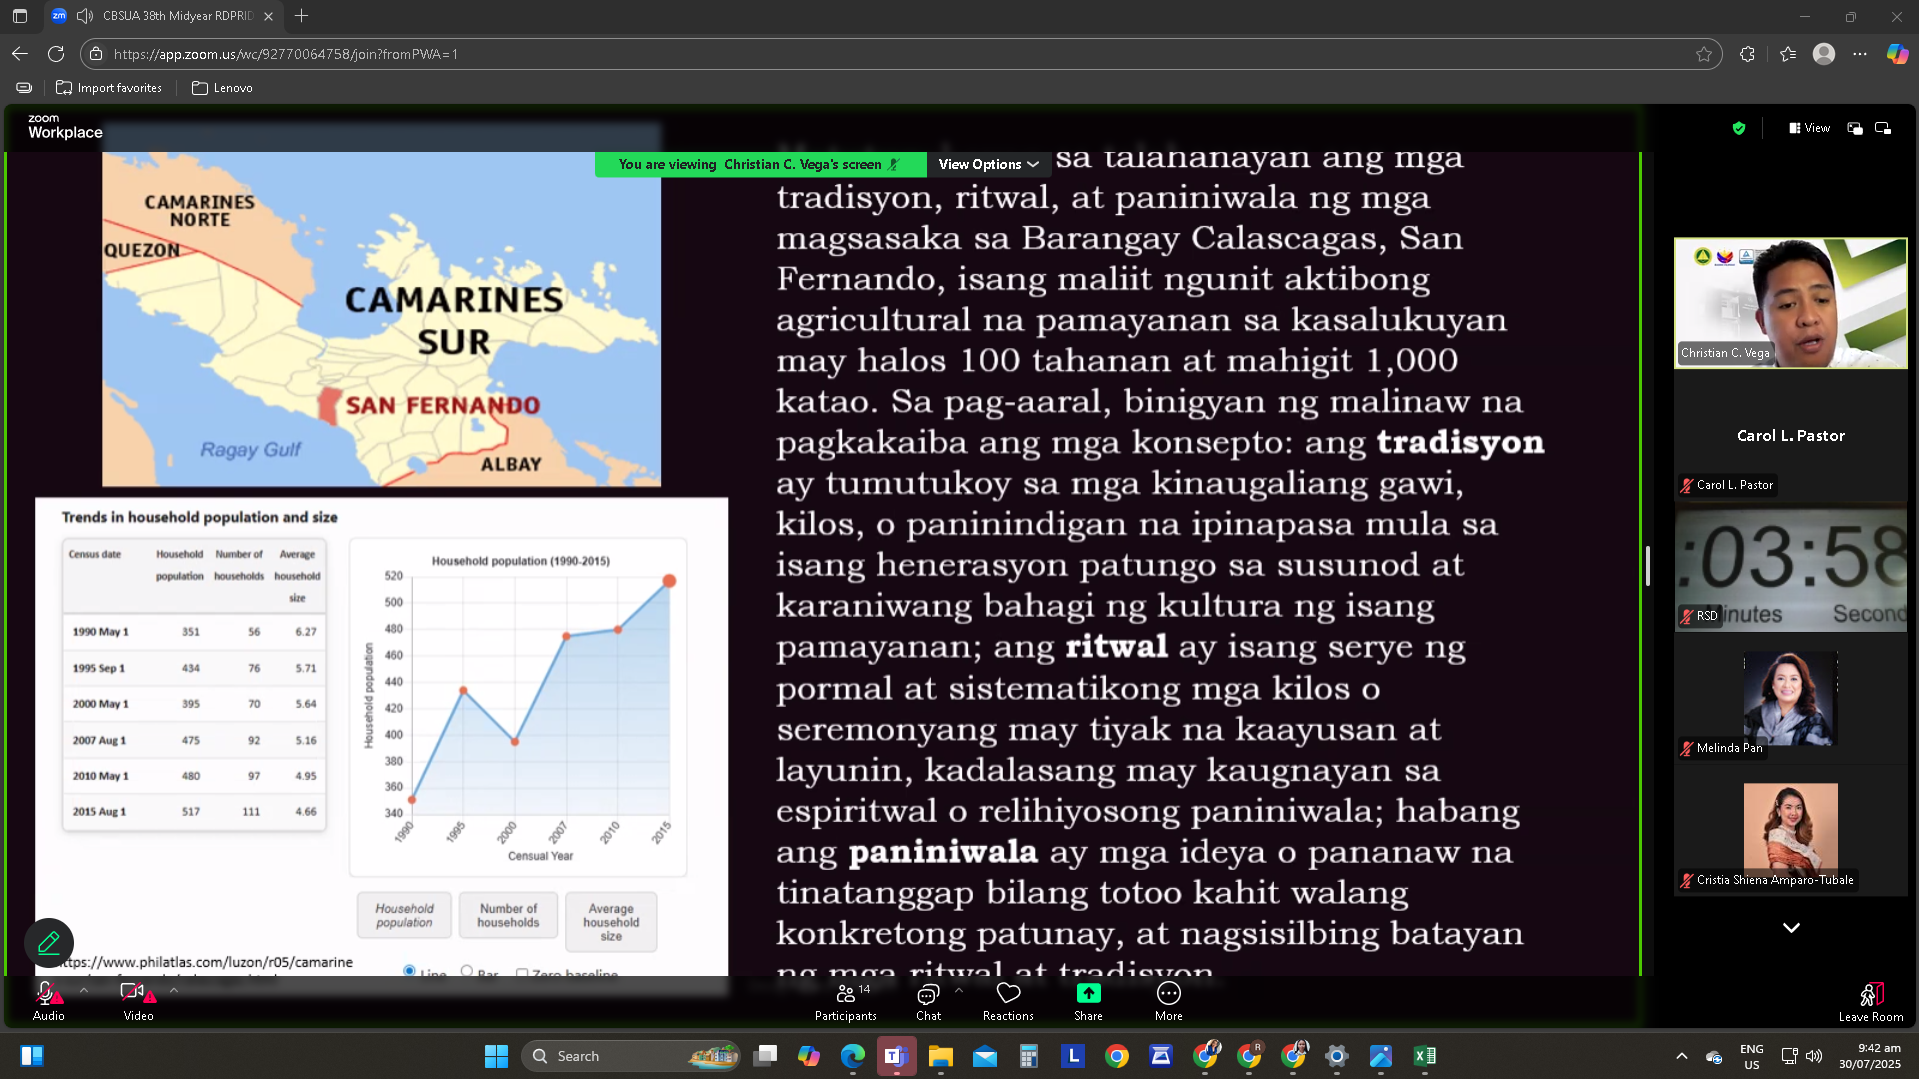Click the Leave Room icon
1919x1079 pixels.
pos(1871,994)
